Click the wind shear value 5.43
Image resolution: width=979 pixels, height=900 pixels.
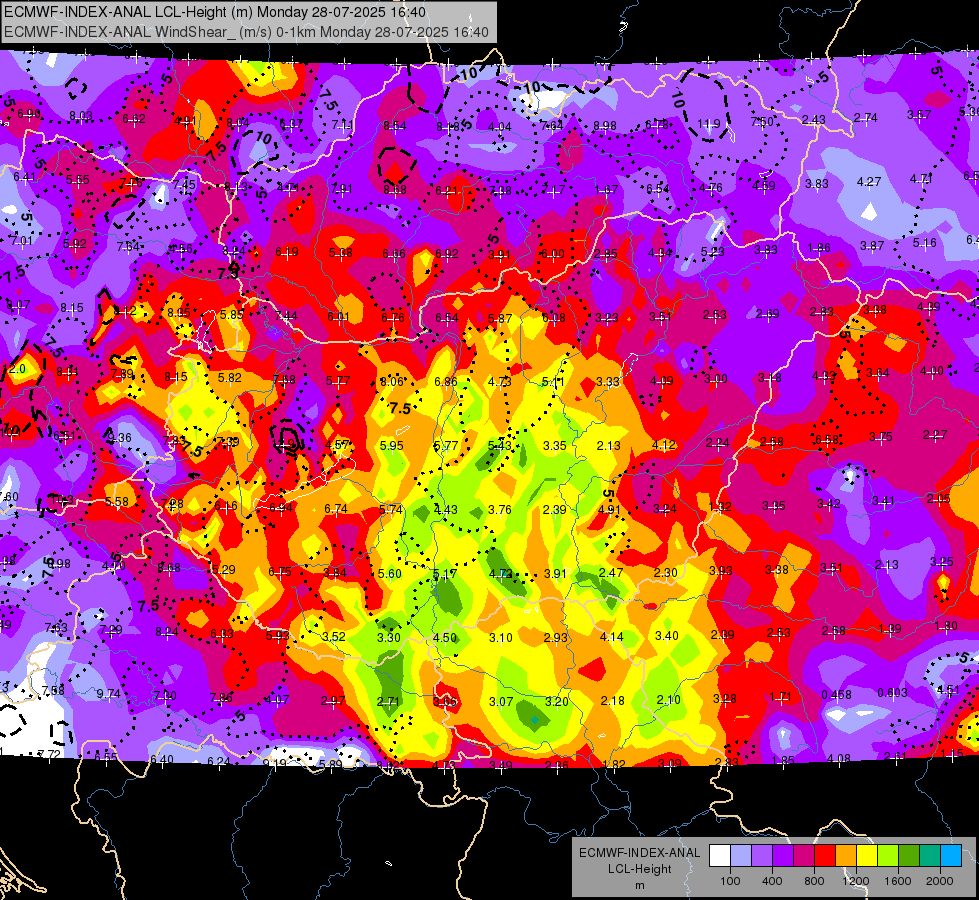(x=499, y=445)
